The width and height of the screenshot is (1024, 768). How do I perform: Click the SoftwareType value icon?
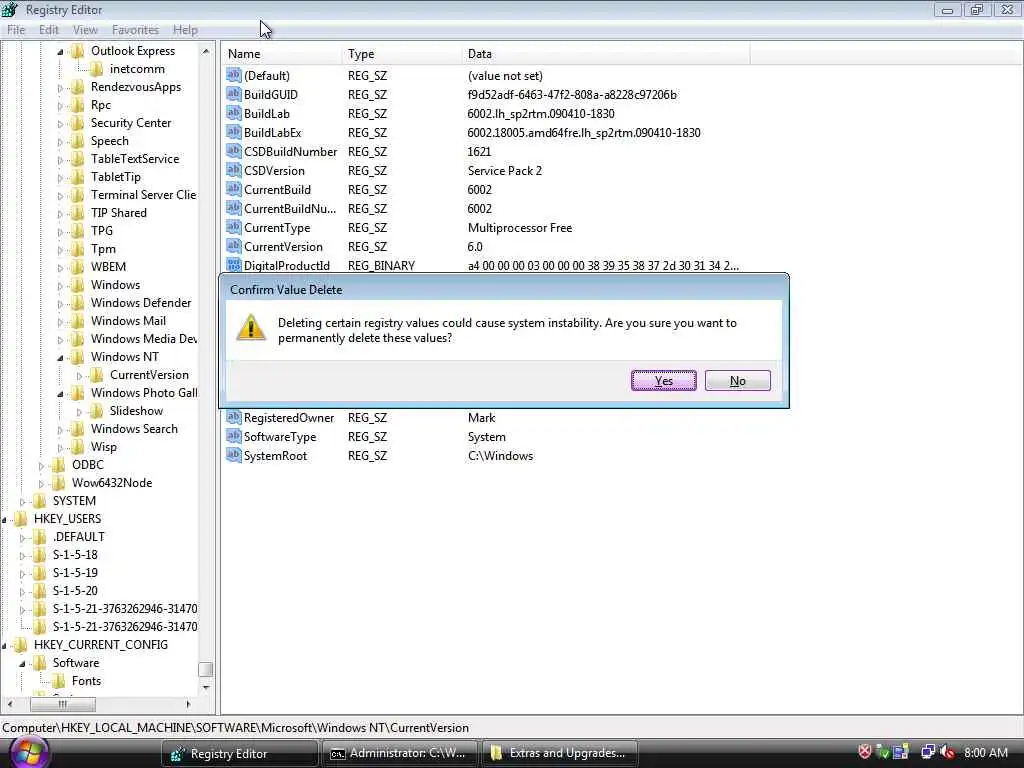pos(234,436)
